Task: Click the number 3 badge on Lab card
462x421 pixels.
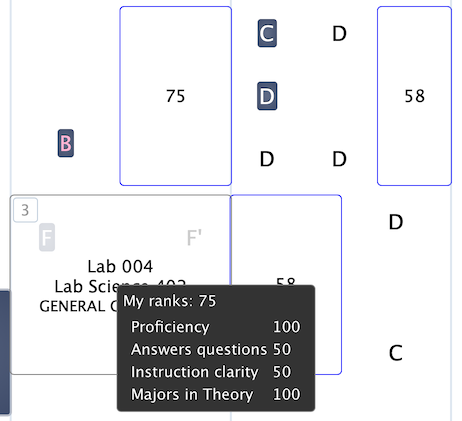Action: [25, 210]
